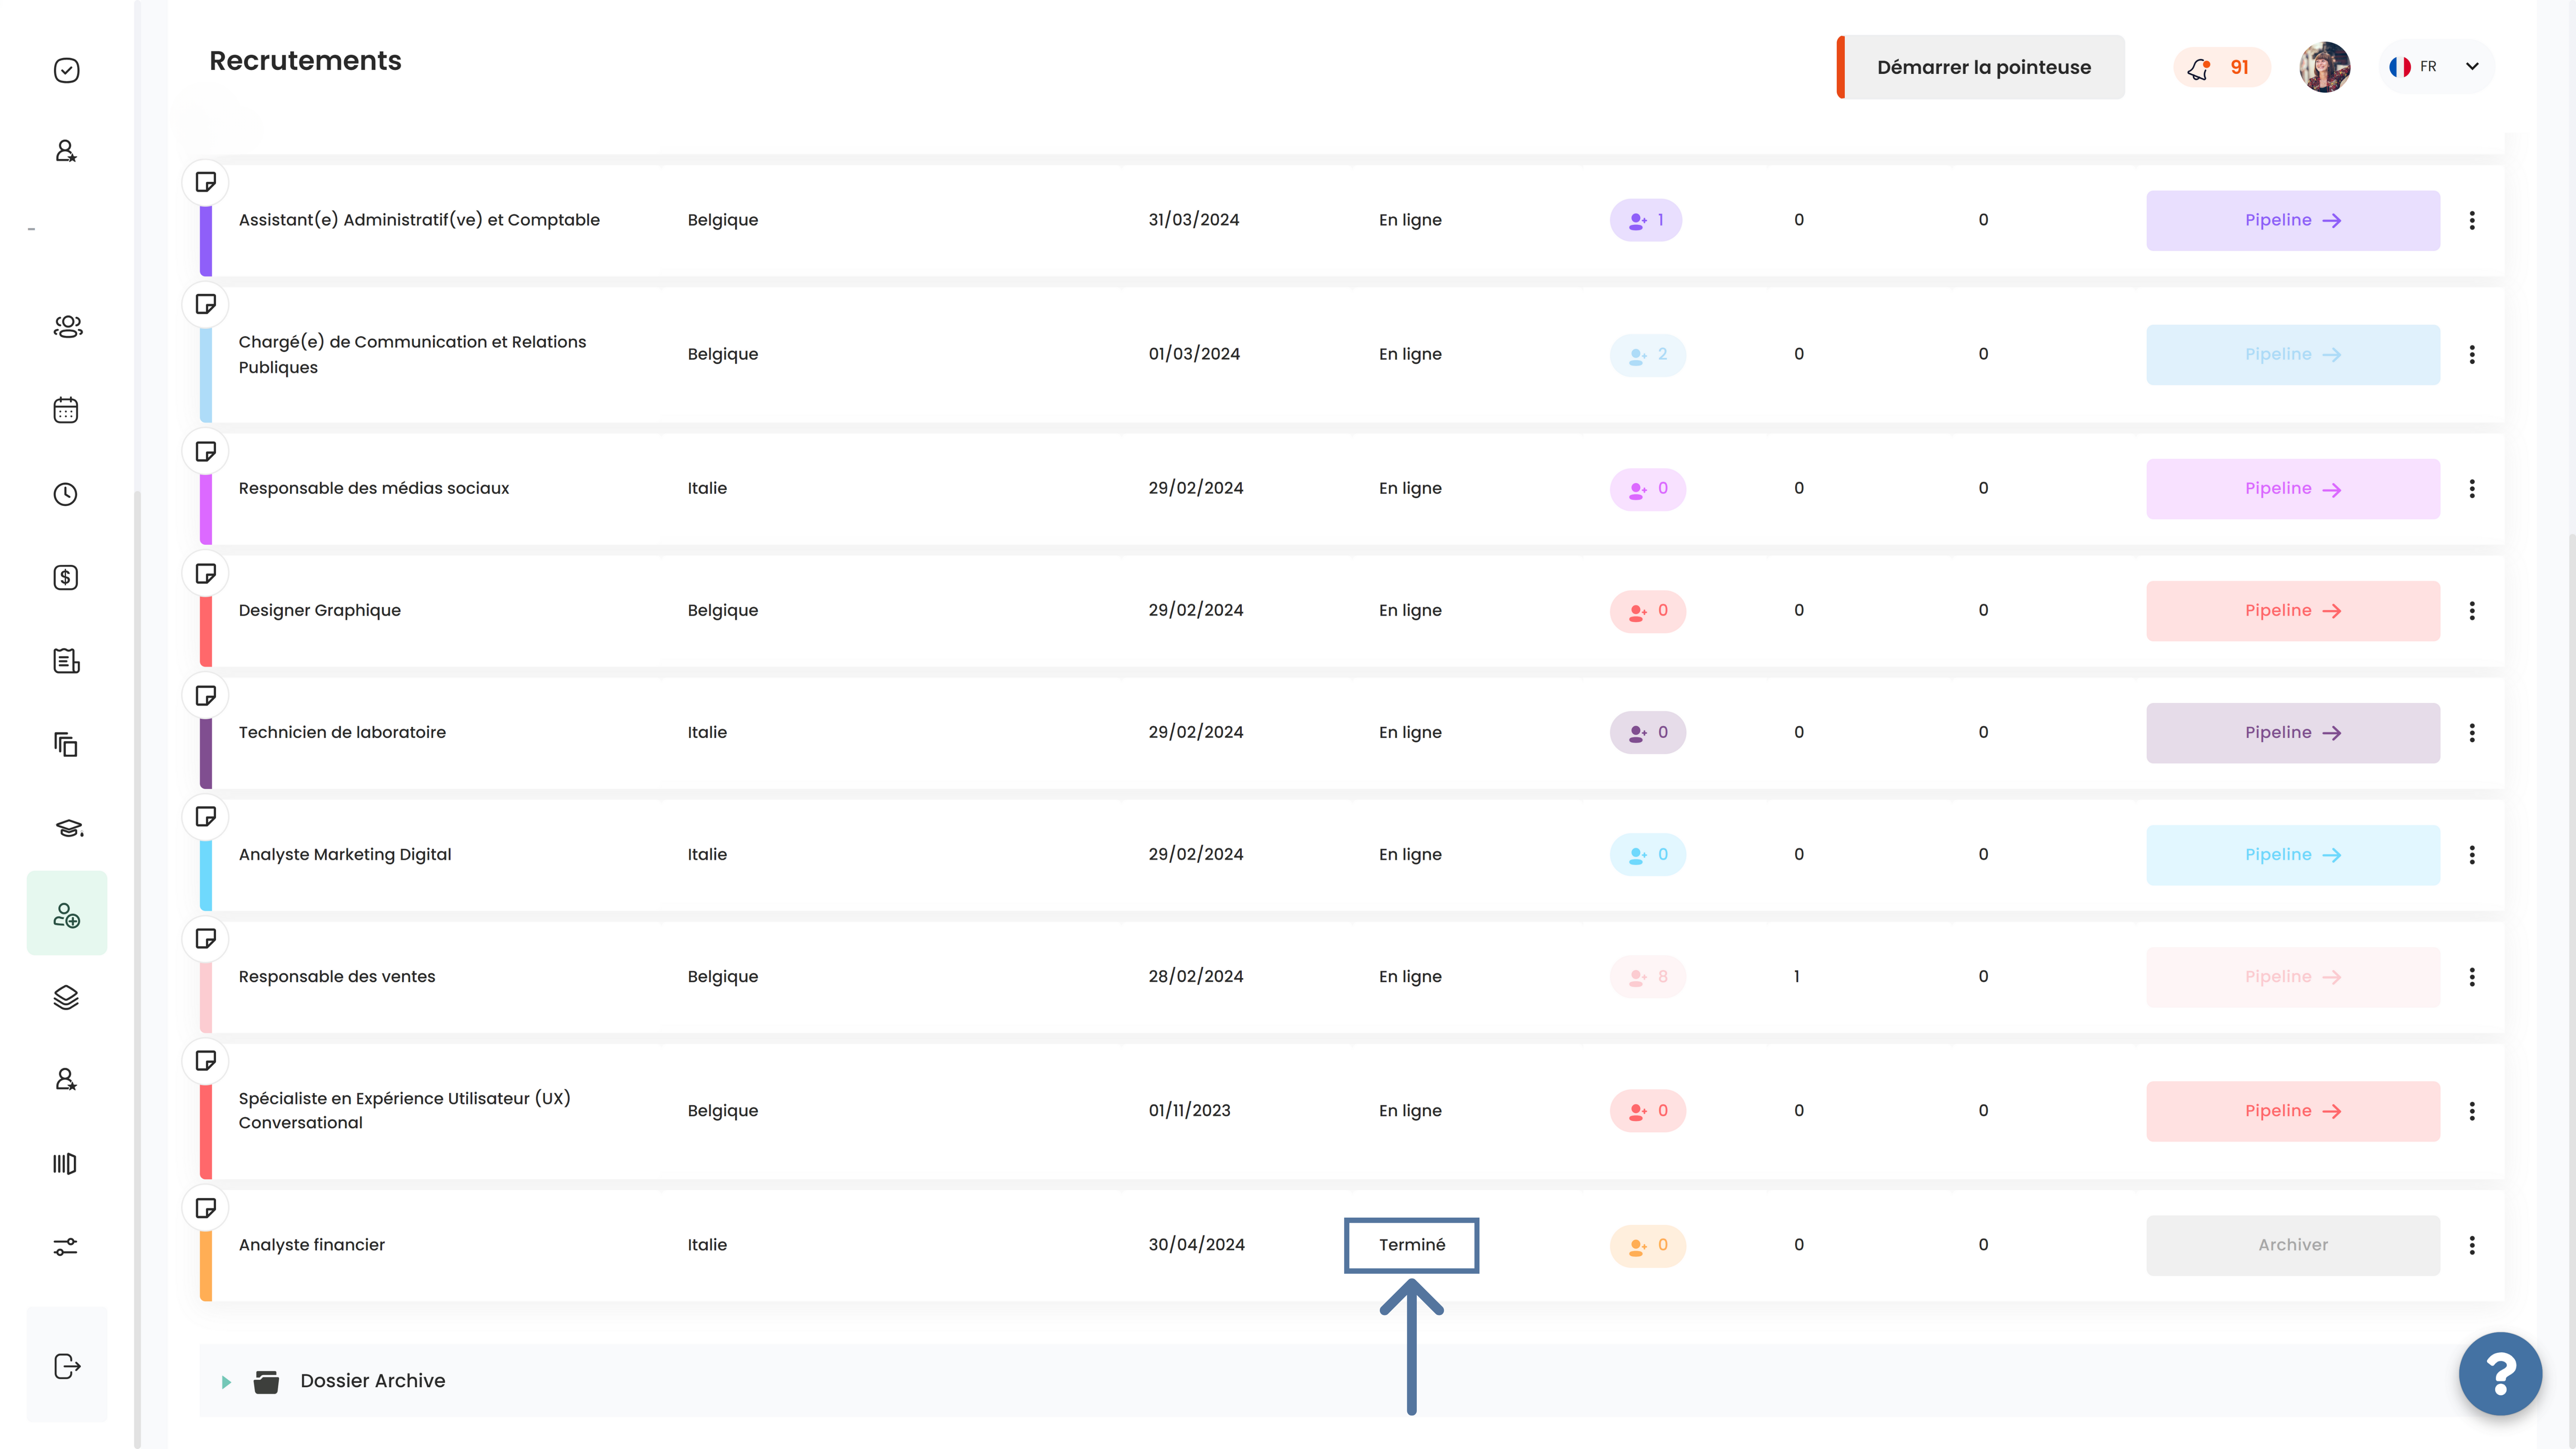Open the copy documents icon in sidebar
This screenshot has width=2576, height=1449.
pos(66,744)
